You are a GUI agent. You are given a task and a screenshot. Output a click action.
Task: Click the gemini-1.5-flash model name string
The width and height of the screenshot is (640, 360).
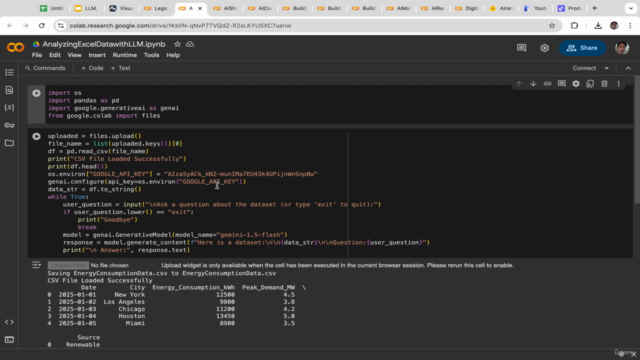[x=252, y=235]
